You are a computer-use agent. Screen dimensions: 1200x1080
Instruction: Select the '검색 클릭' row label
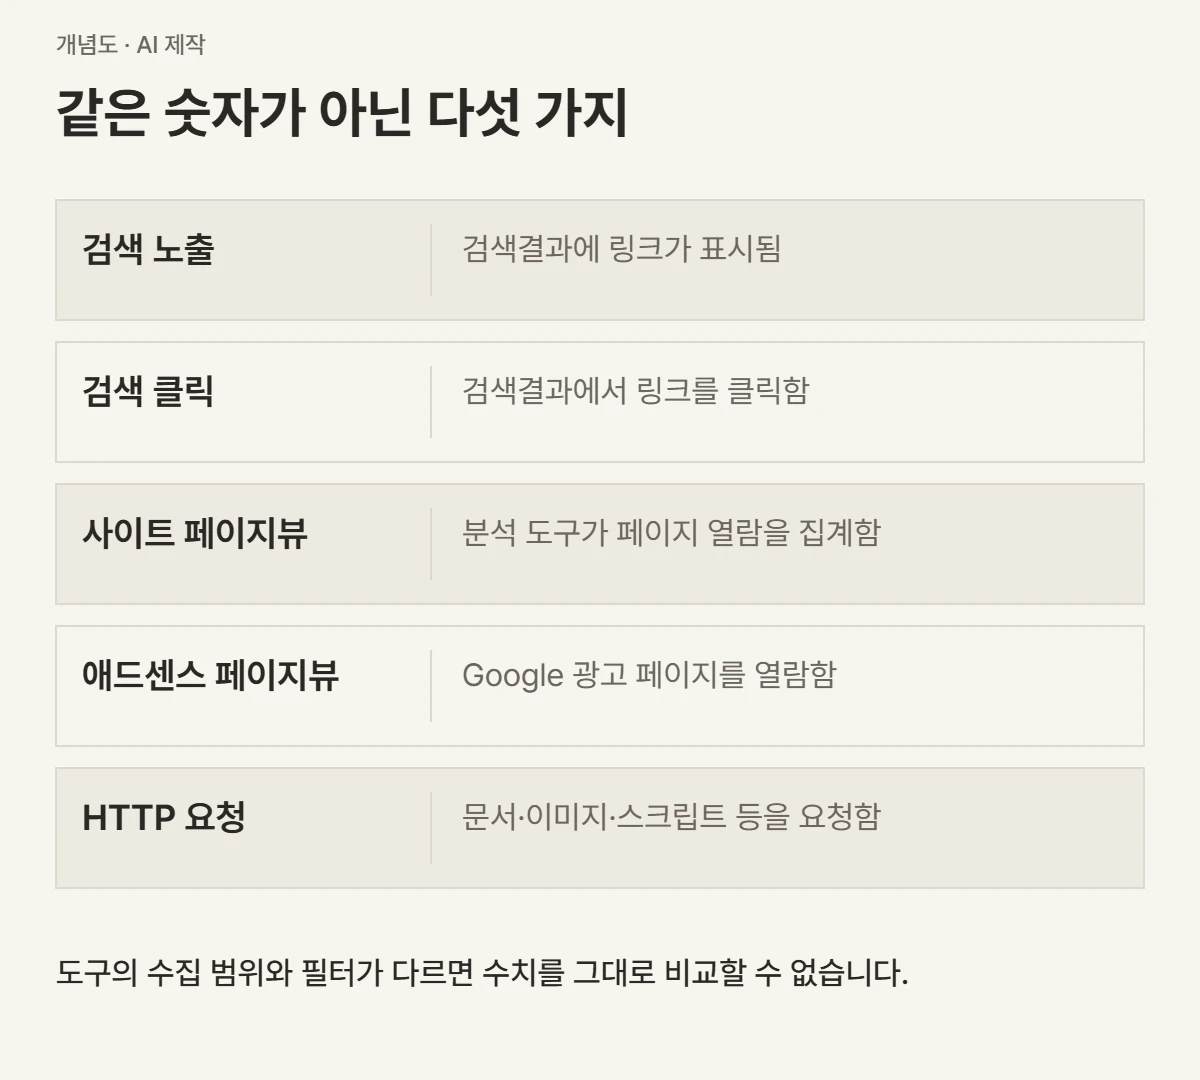[148, 391]
